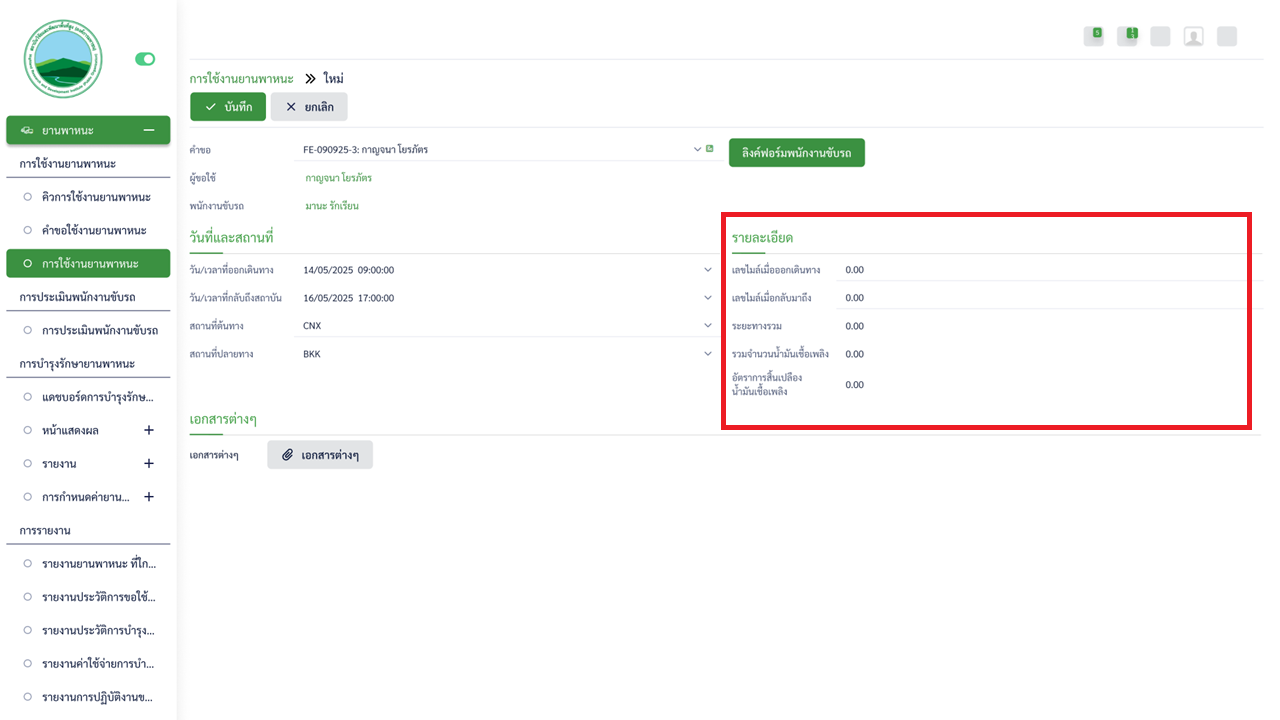Click the vehicle icon in ยานพาหนะ menu

coord(27,131)
